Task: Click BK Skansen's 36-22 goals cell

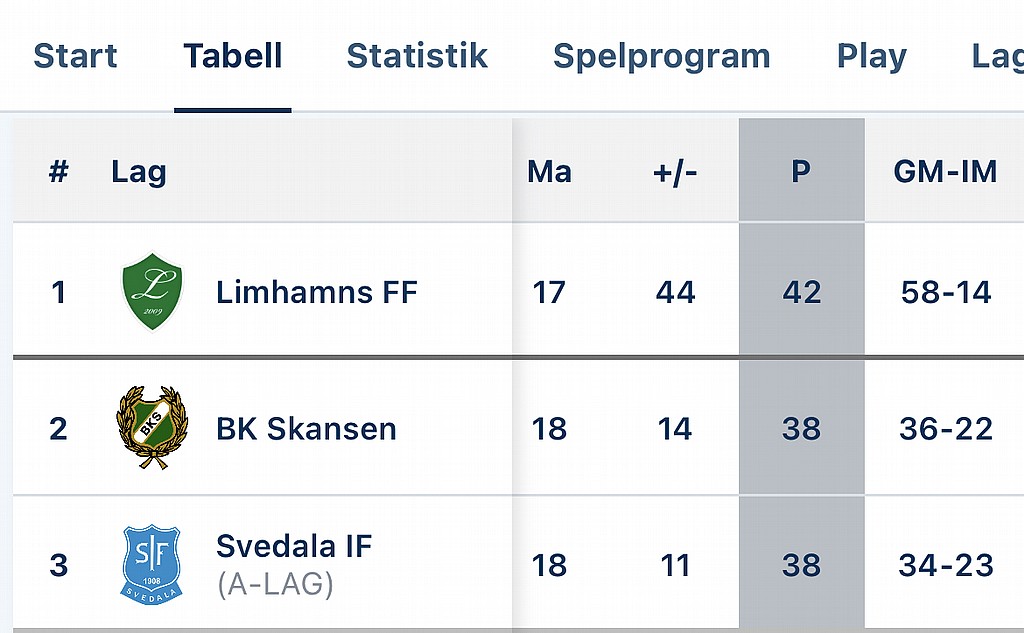Action: [x=945, y=429]
